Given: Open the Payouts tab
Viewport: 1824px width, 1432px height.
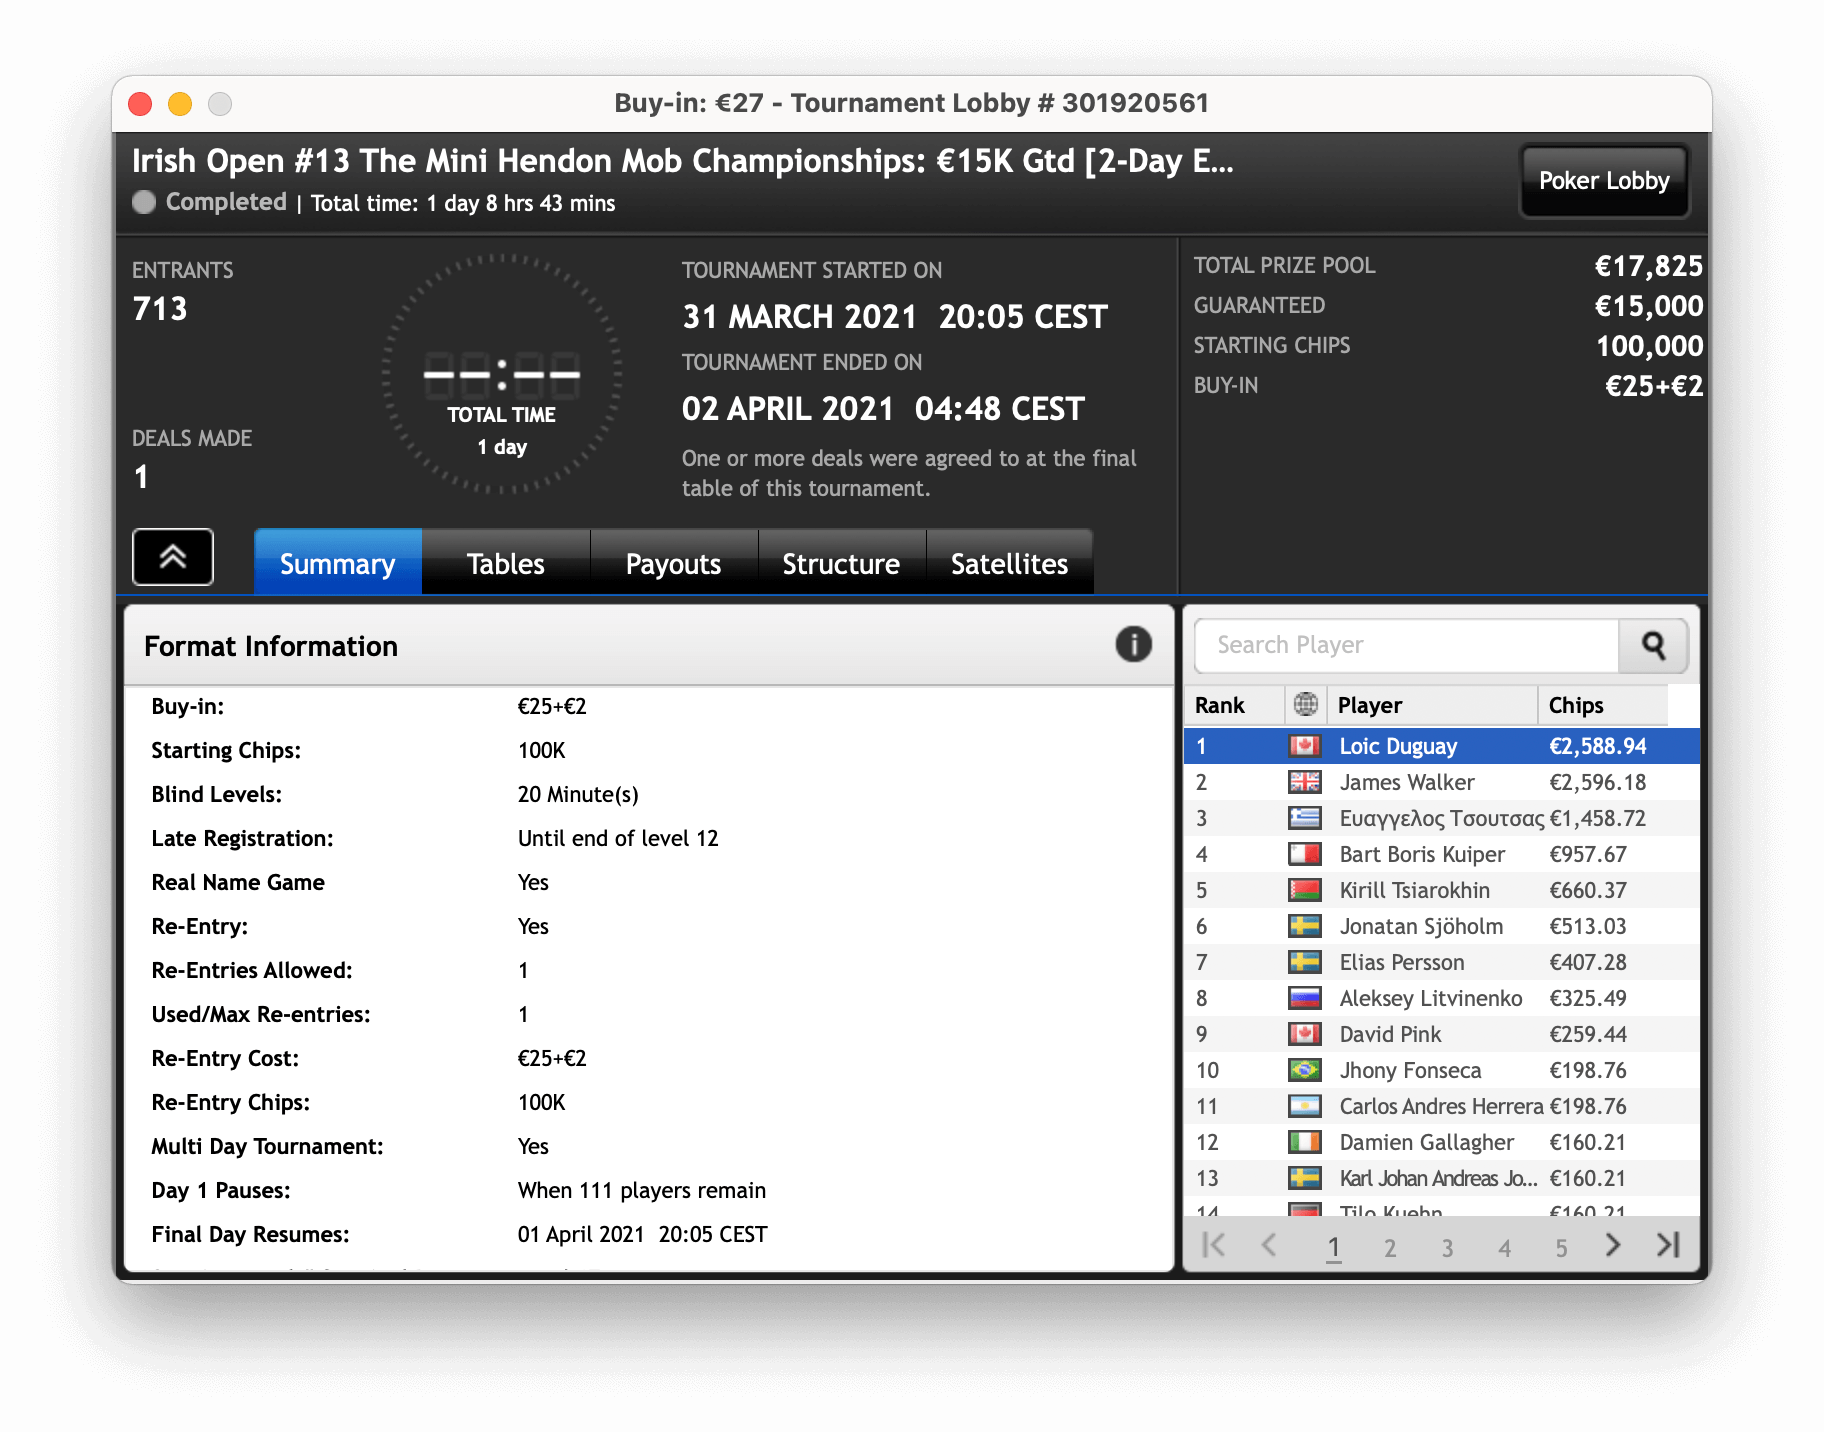Looking at the screenshot, I should click(x=674, y=563).
